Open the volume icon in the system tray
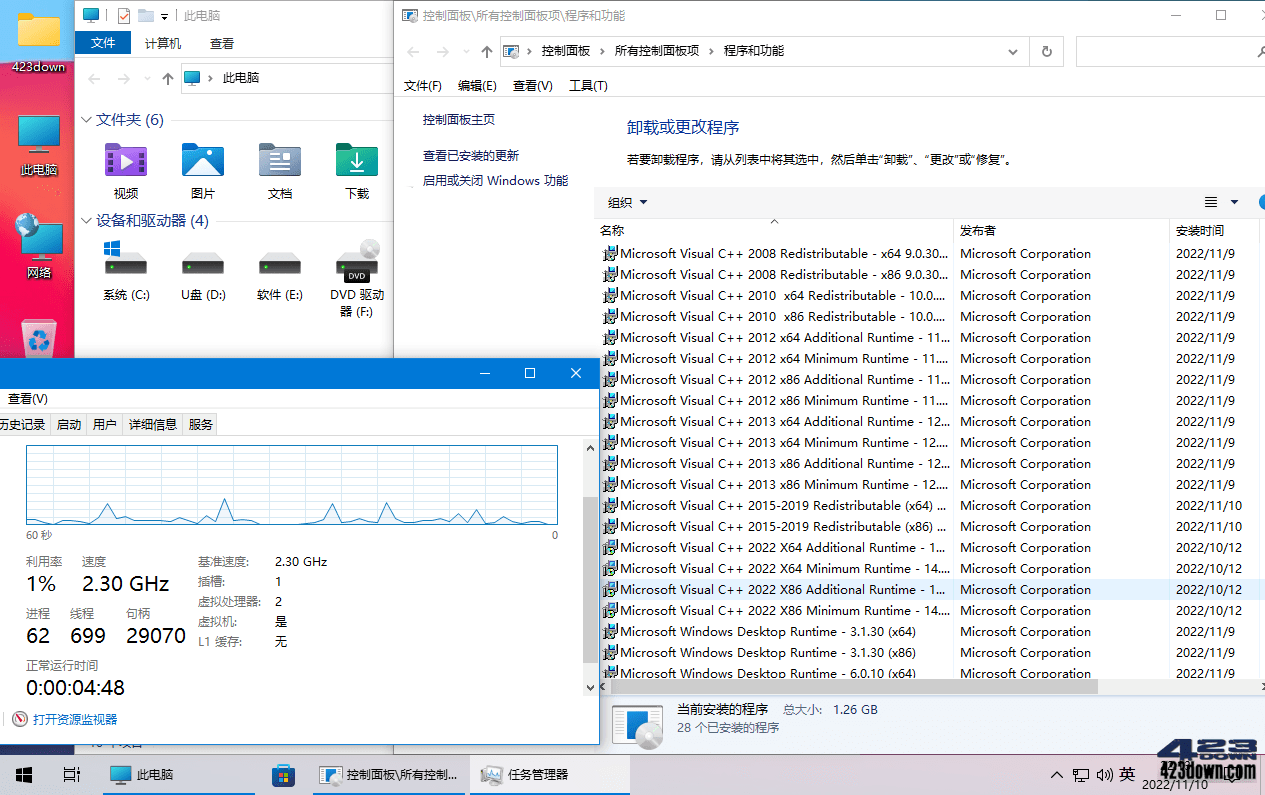The image size is (1265, 795). coord(1104,774)
